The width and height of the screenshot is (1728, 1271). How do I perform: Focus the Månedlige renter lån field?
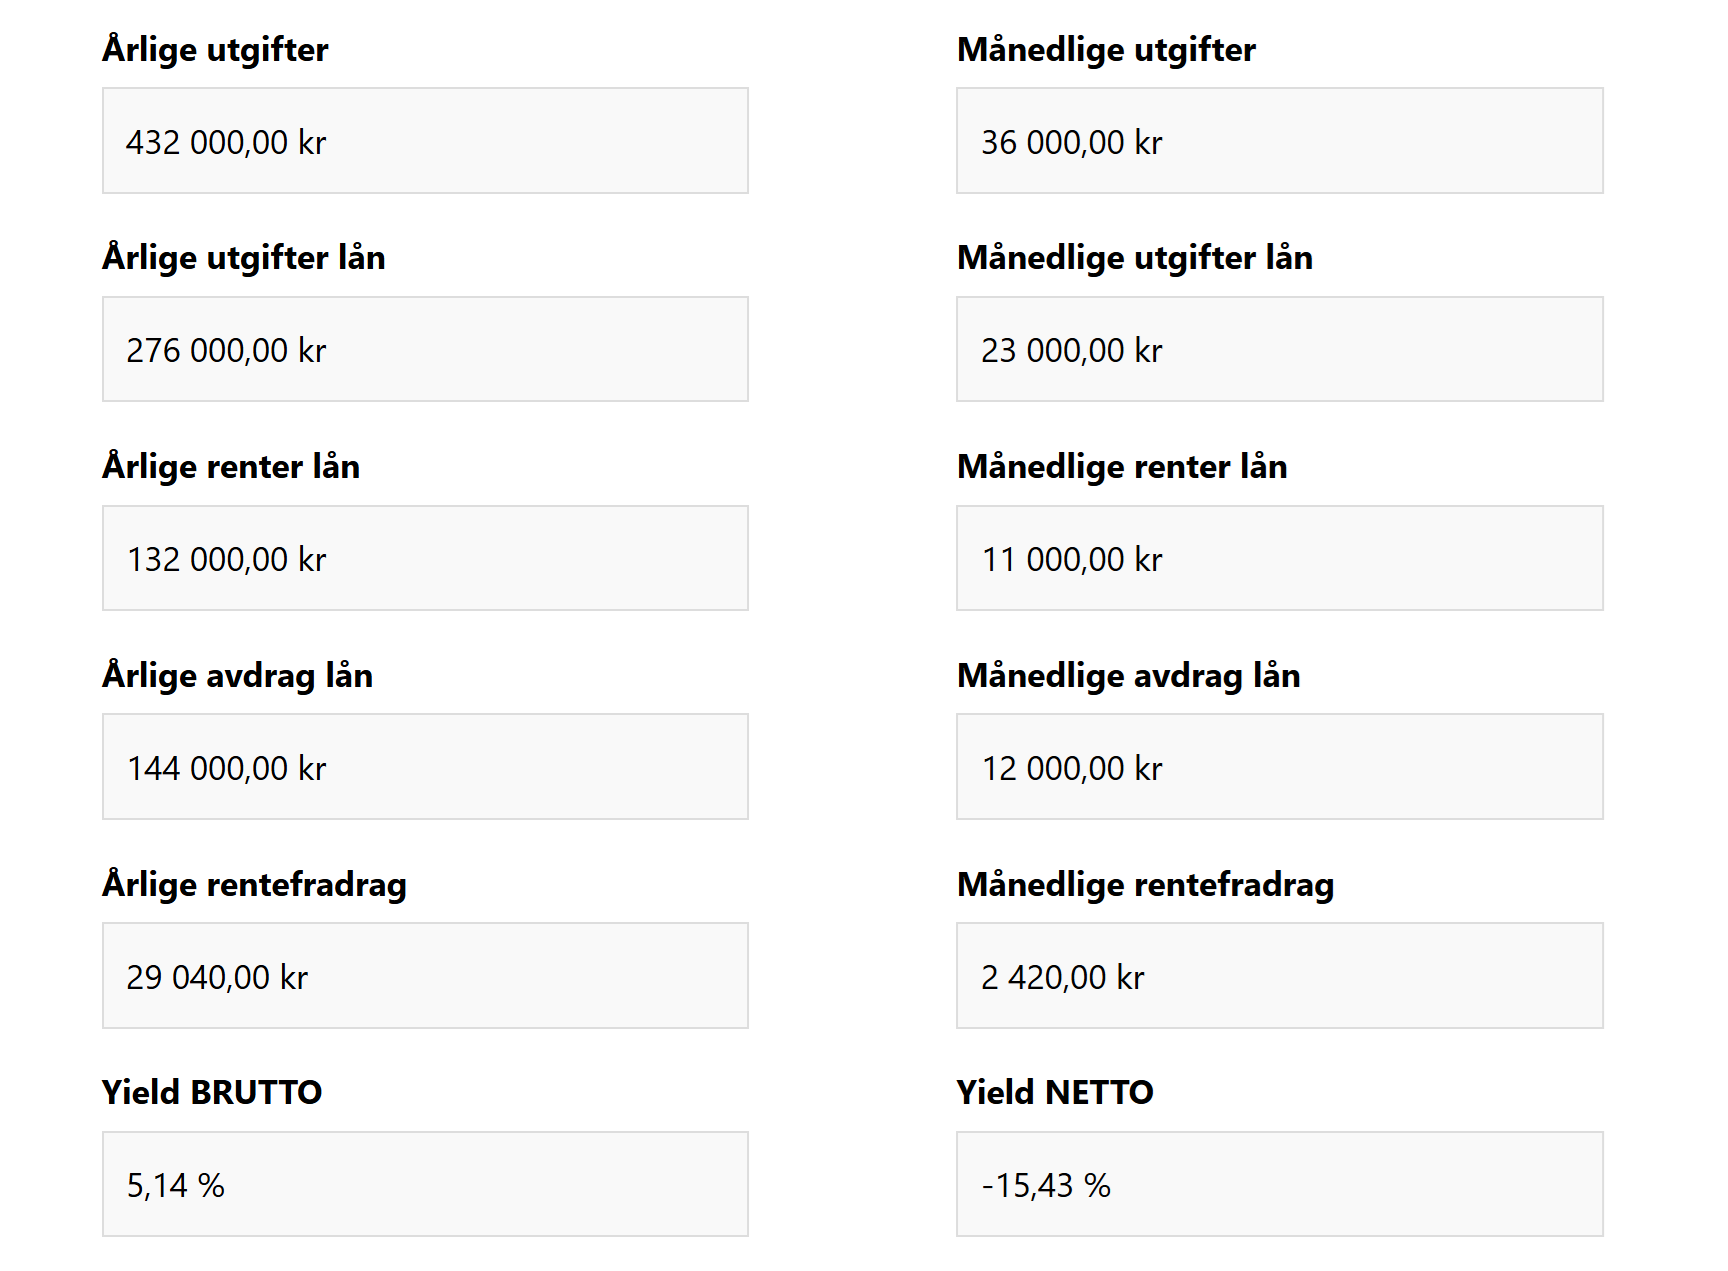1279,558
